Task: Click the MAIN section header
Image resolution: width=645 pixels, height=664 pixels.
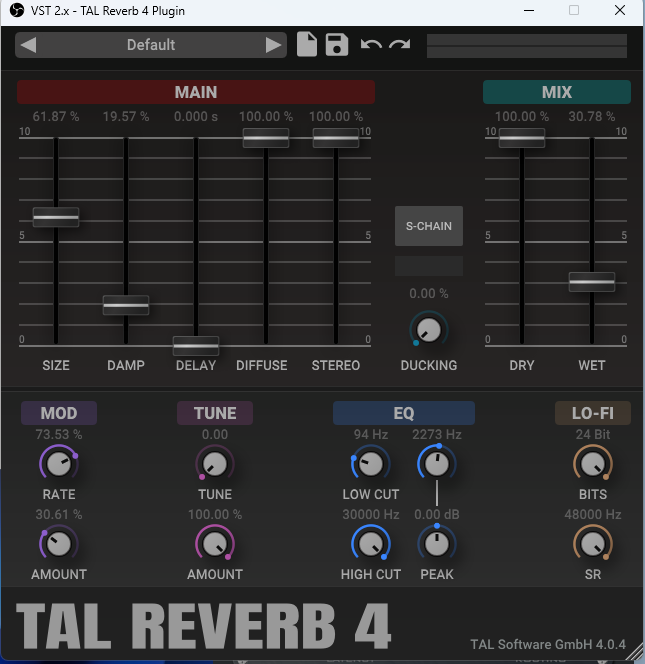Action: pyautogui.click(x=196, y=92)
